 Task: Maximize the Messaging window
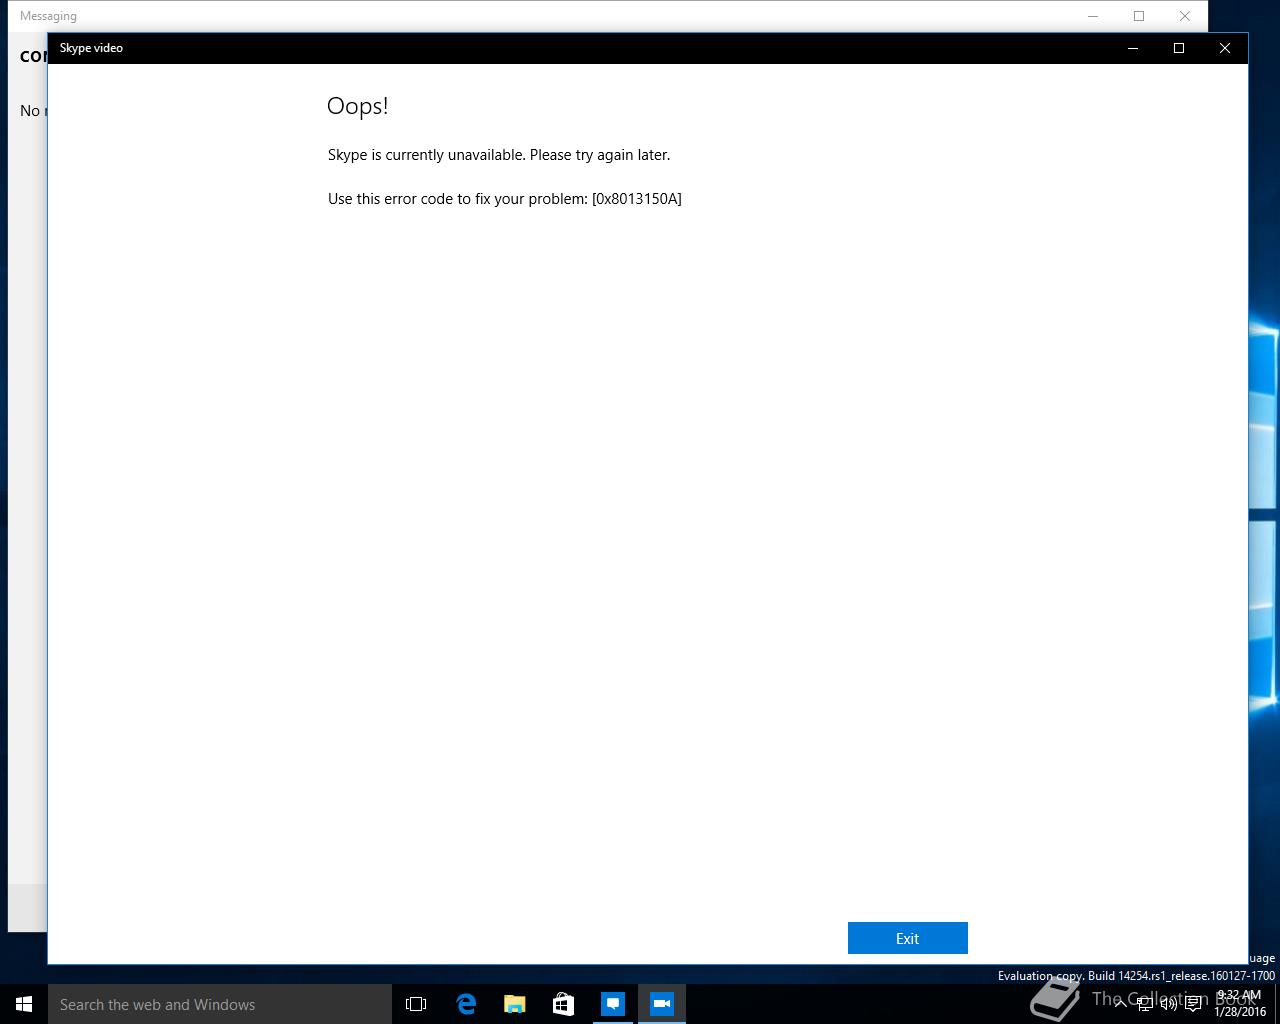pyautogui.click(x=1139, y=16)
